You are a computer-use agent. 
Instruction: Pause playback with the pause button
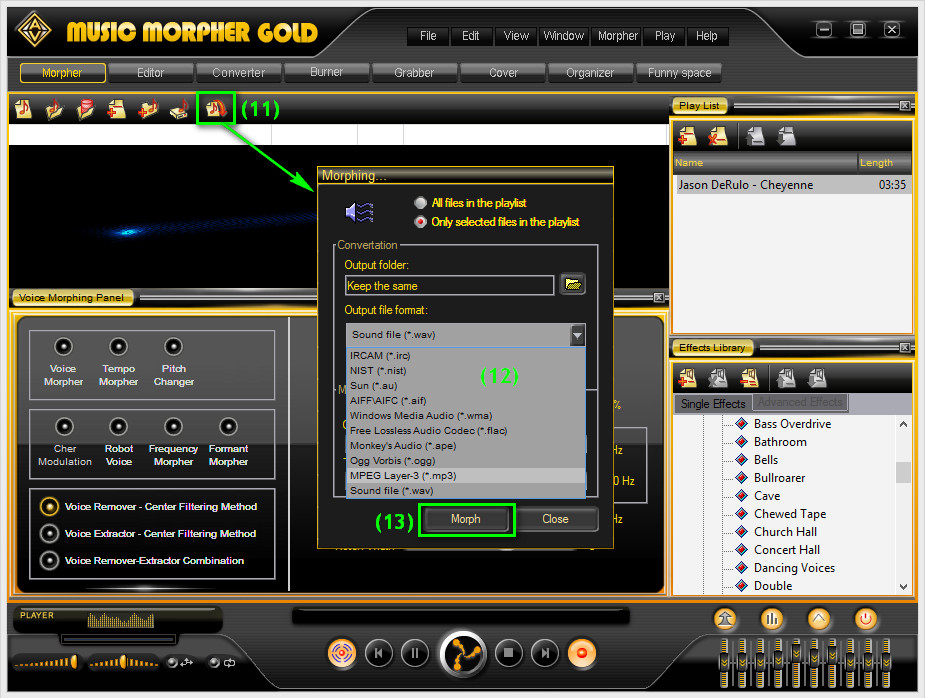(x=415, y=653)
